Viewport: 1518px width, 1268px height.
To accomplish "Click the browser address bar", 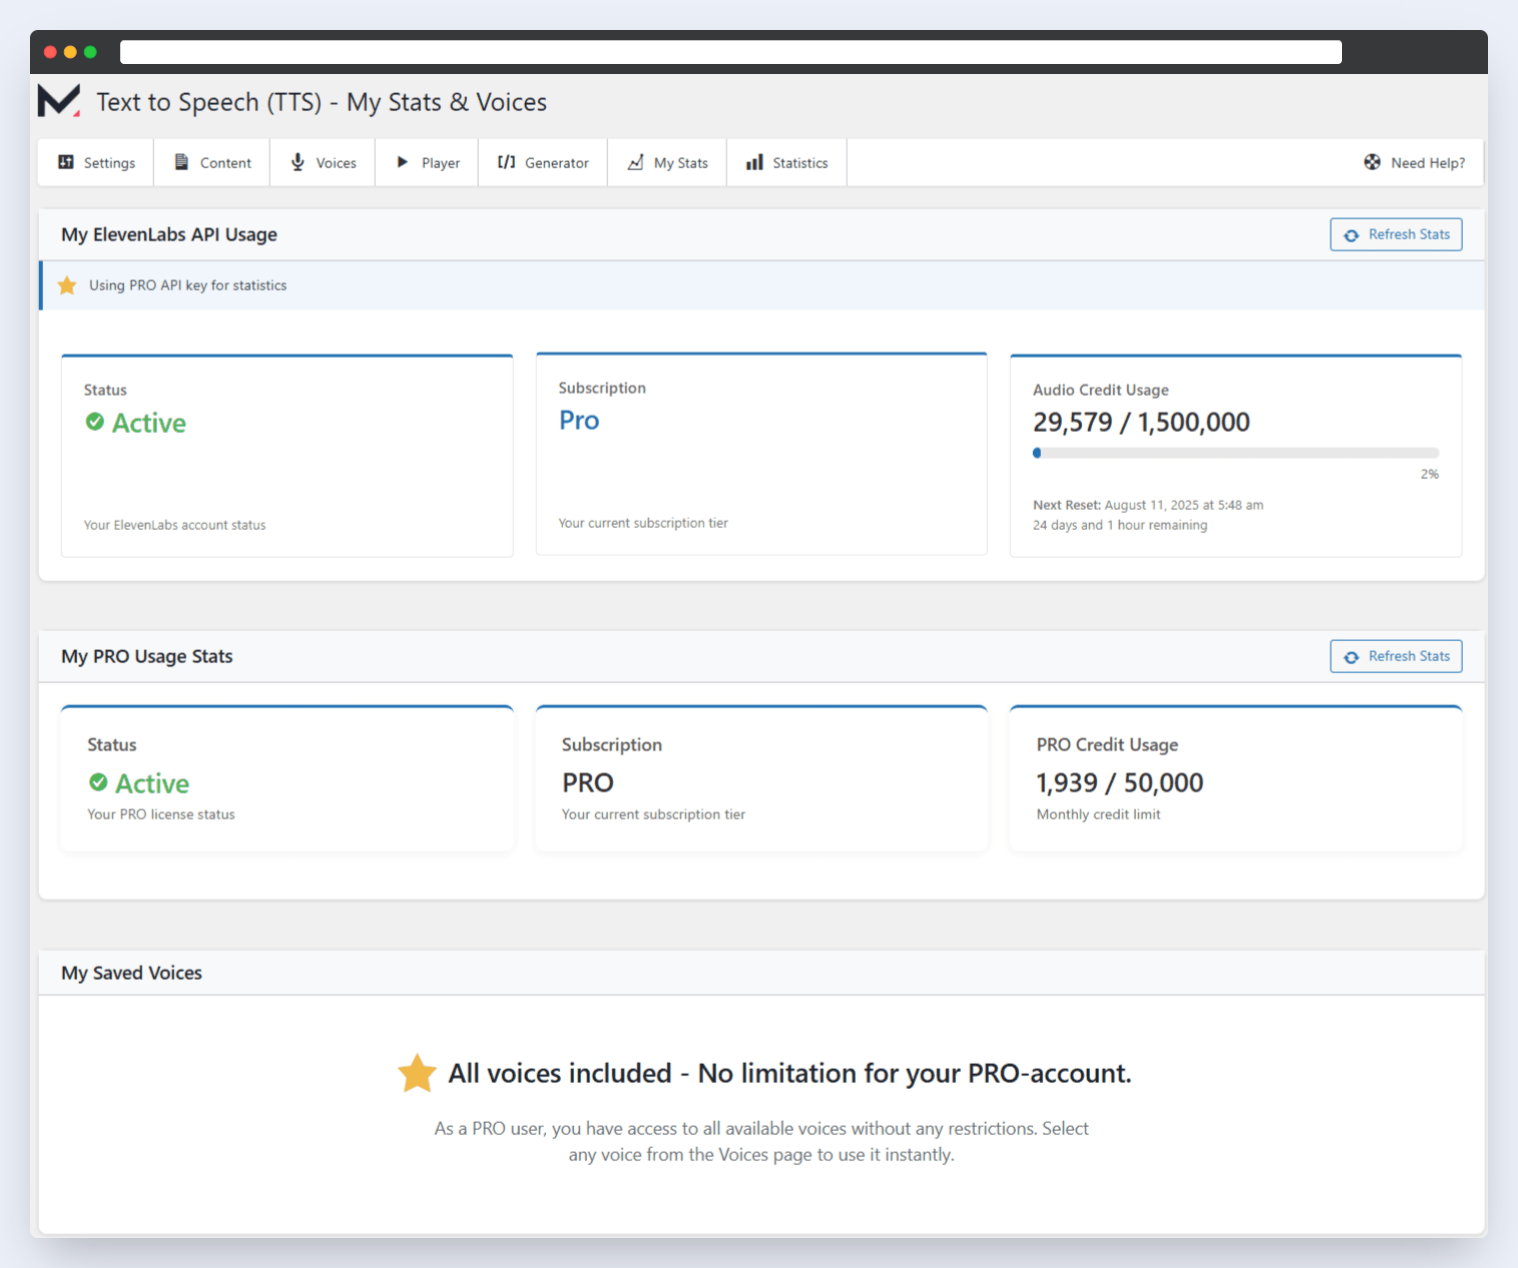I will click(731, 52).
